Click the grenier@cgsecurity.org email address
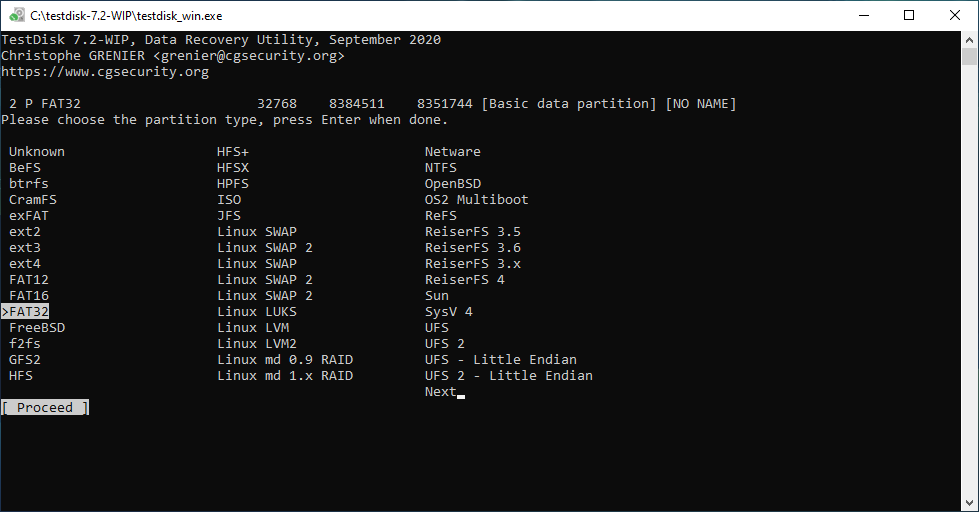This screenshot has height=512, width=979. (248, 56)
